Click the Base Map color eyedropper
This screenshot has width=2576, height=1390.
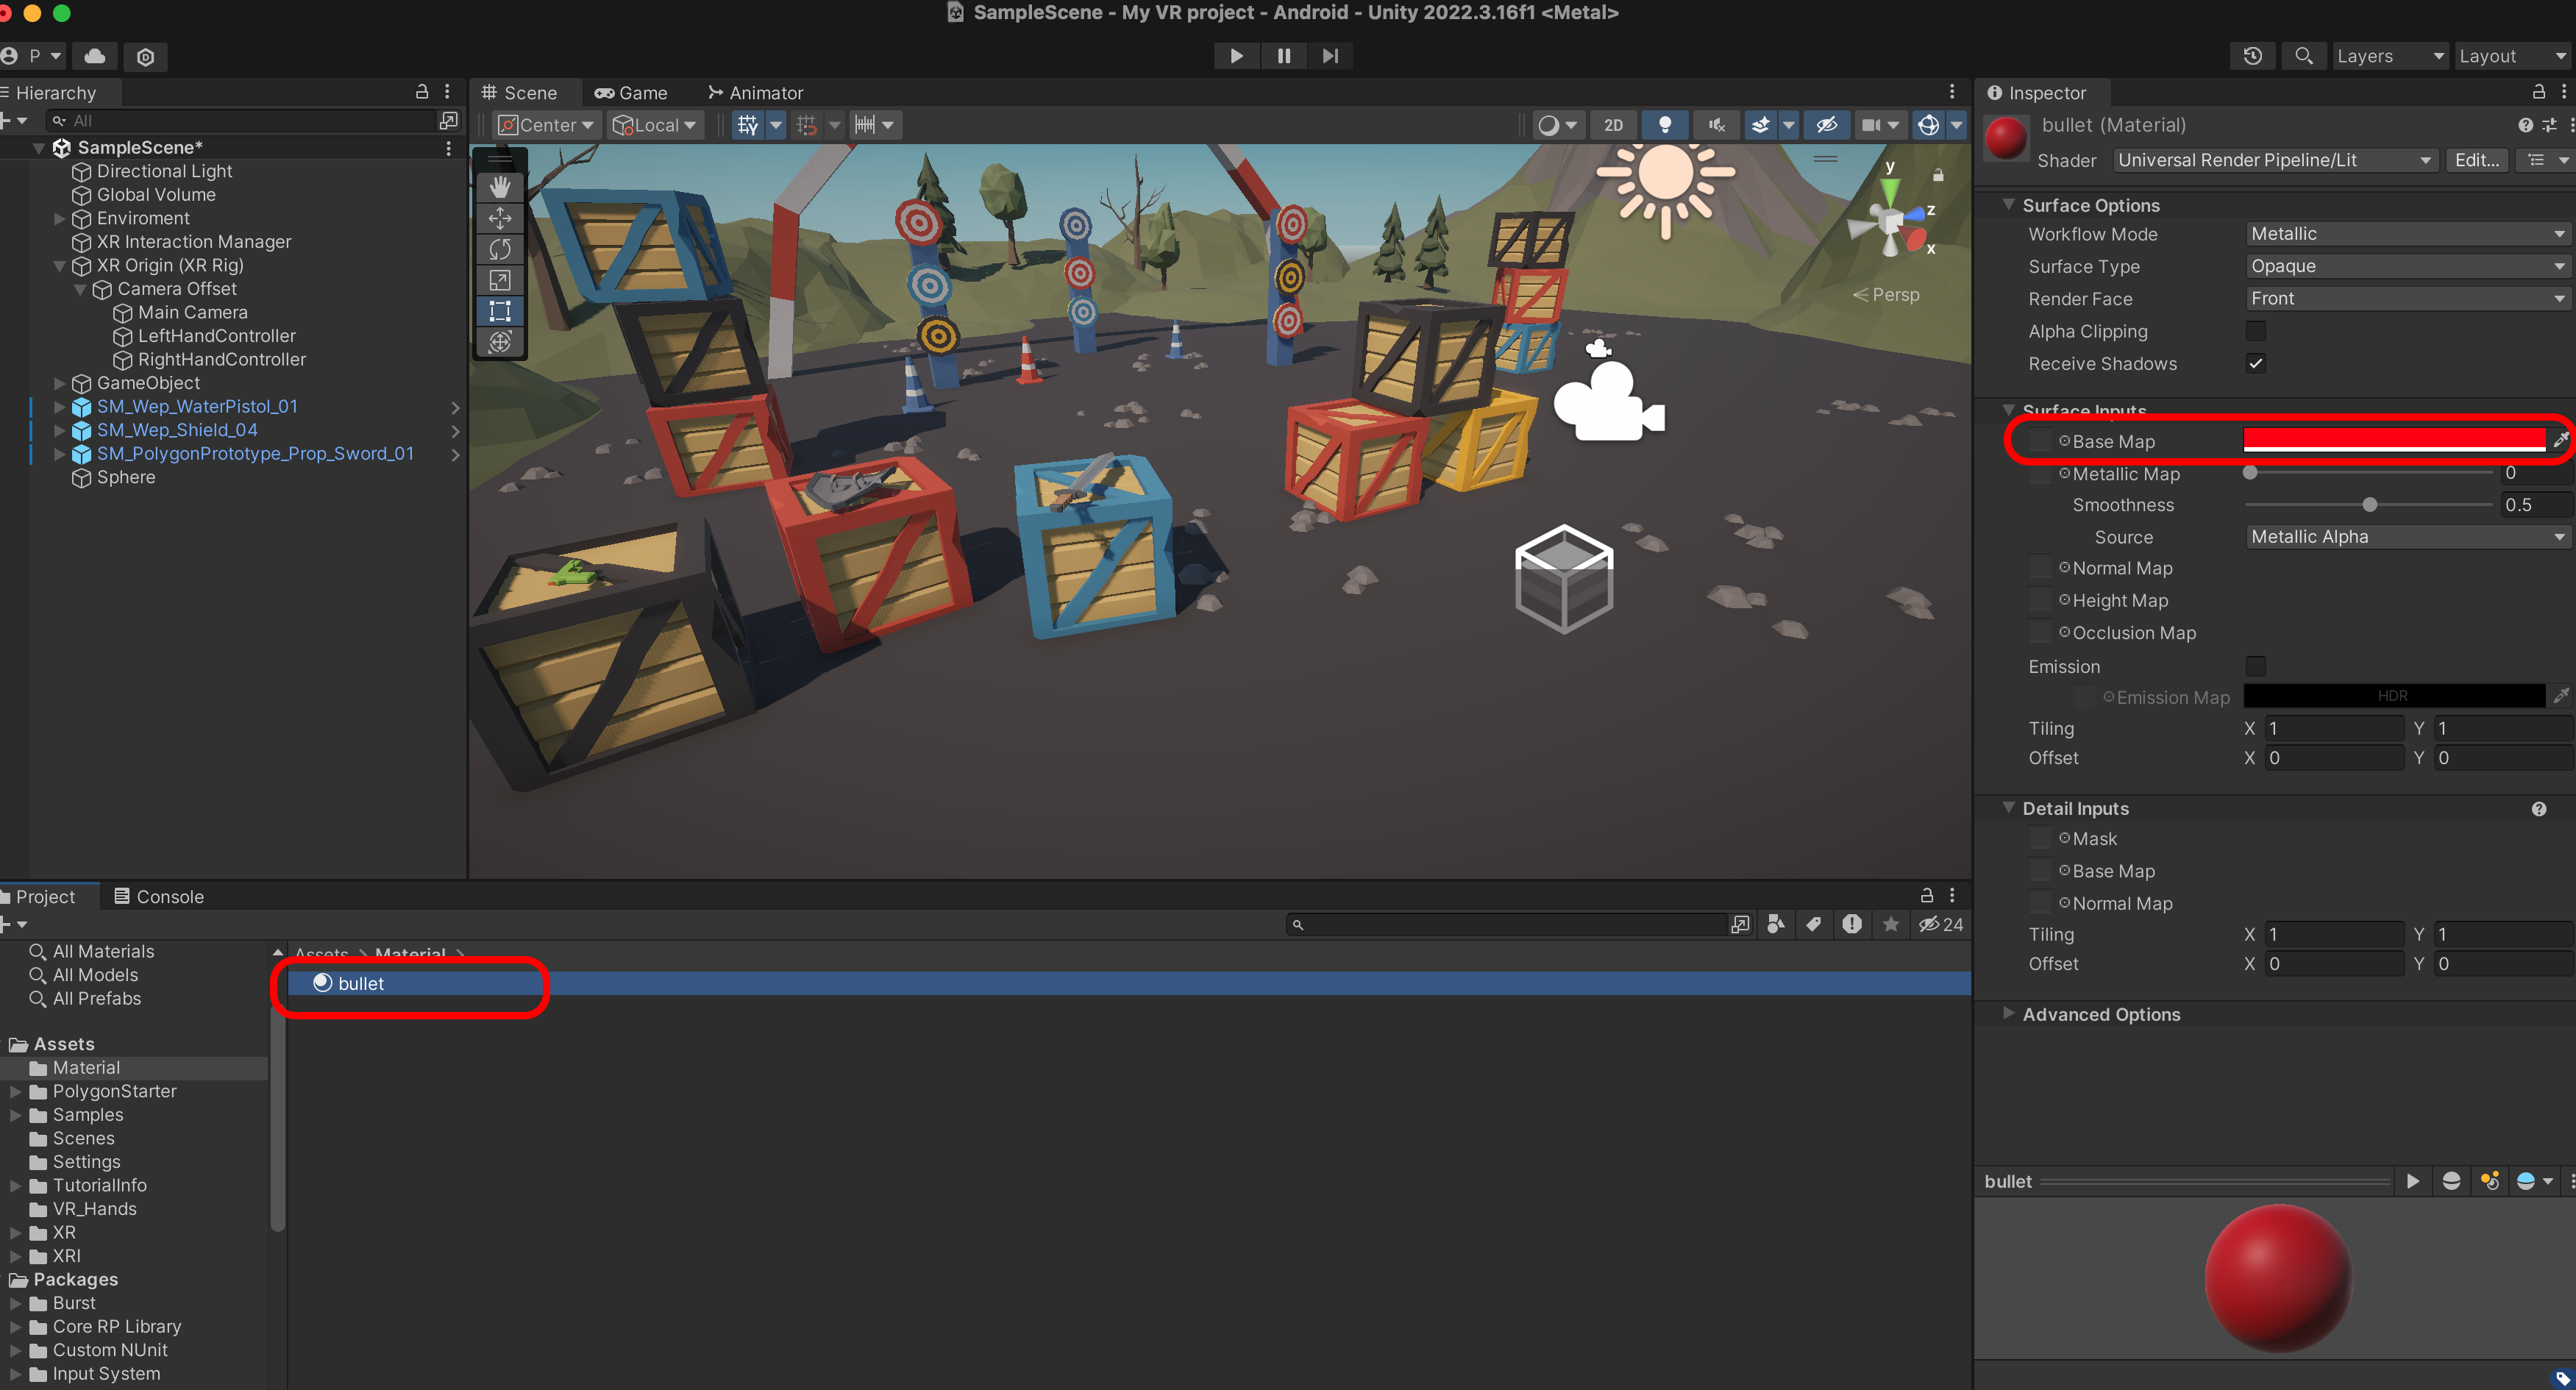tap(2561, 440)
